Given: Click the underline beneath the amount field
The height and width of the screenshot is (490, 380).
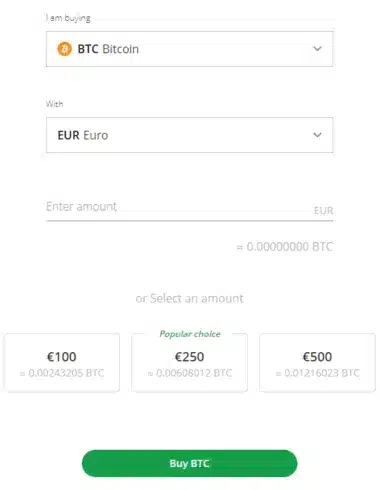Looking at the screenshot, I should pos(189,220).
